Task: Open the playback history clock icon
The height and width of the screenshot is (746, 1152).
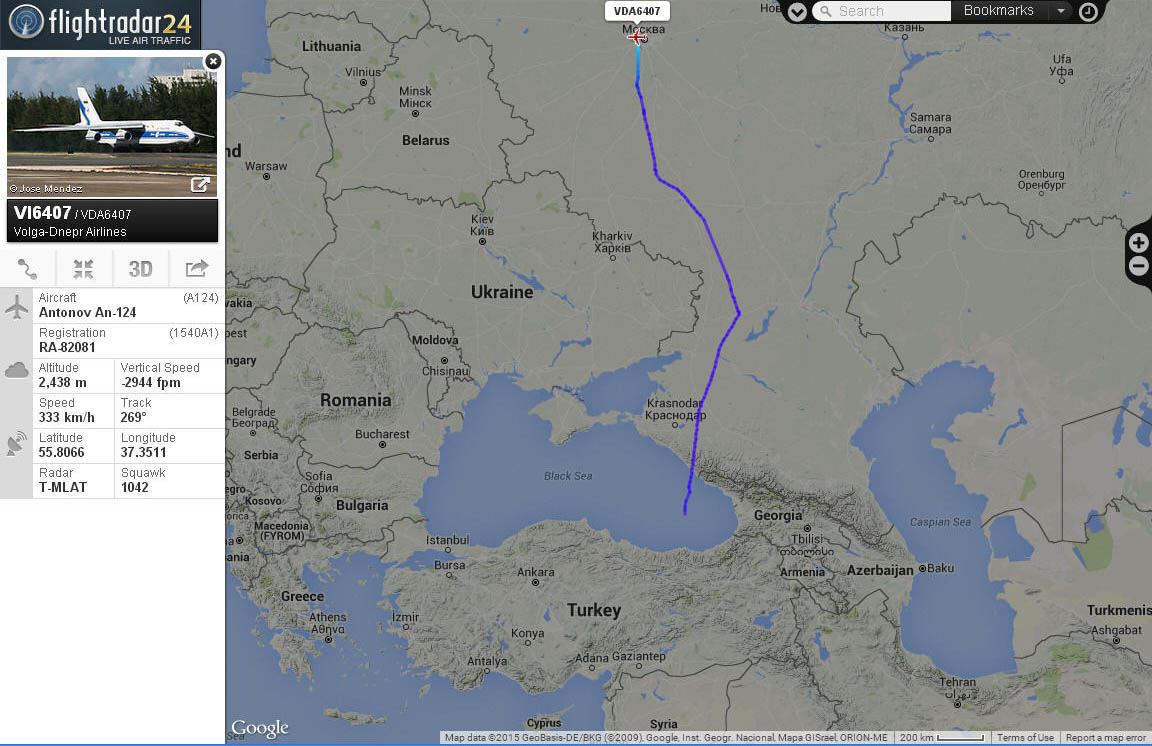Action: click(1088, 11)
